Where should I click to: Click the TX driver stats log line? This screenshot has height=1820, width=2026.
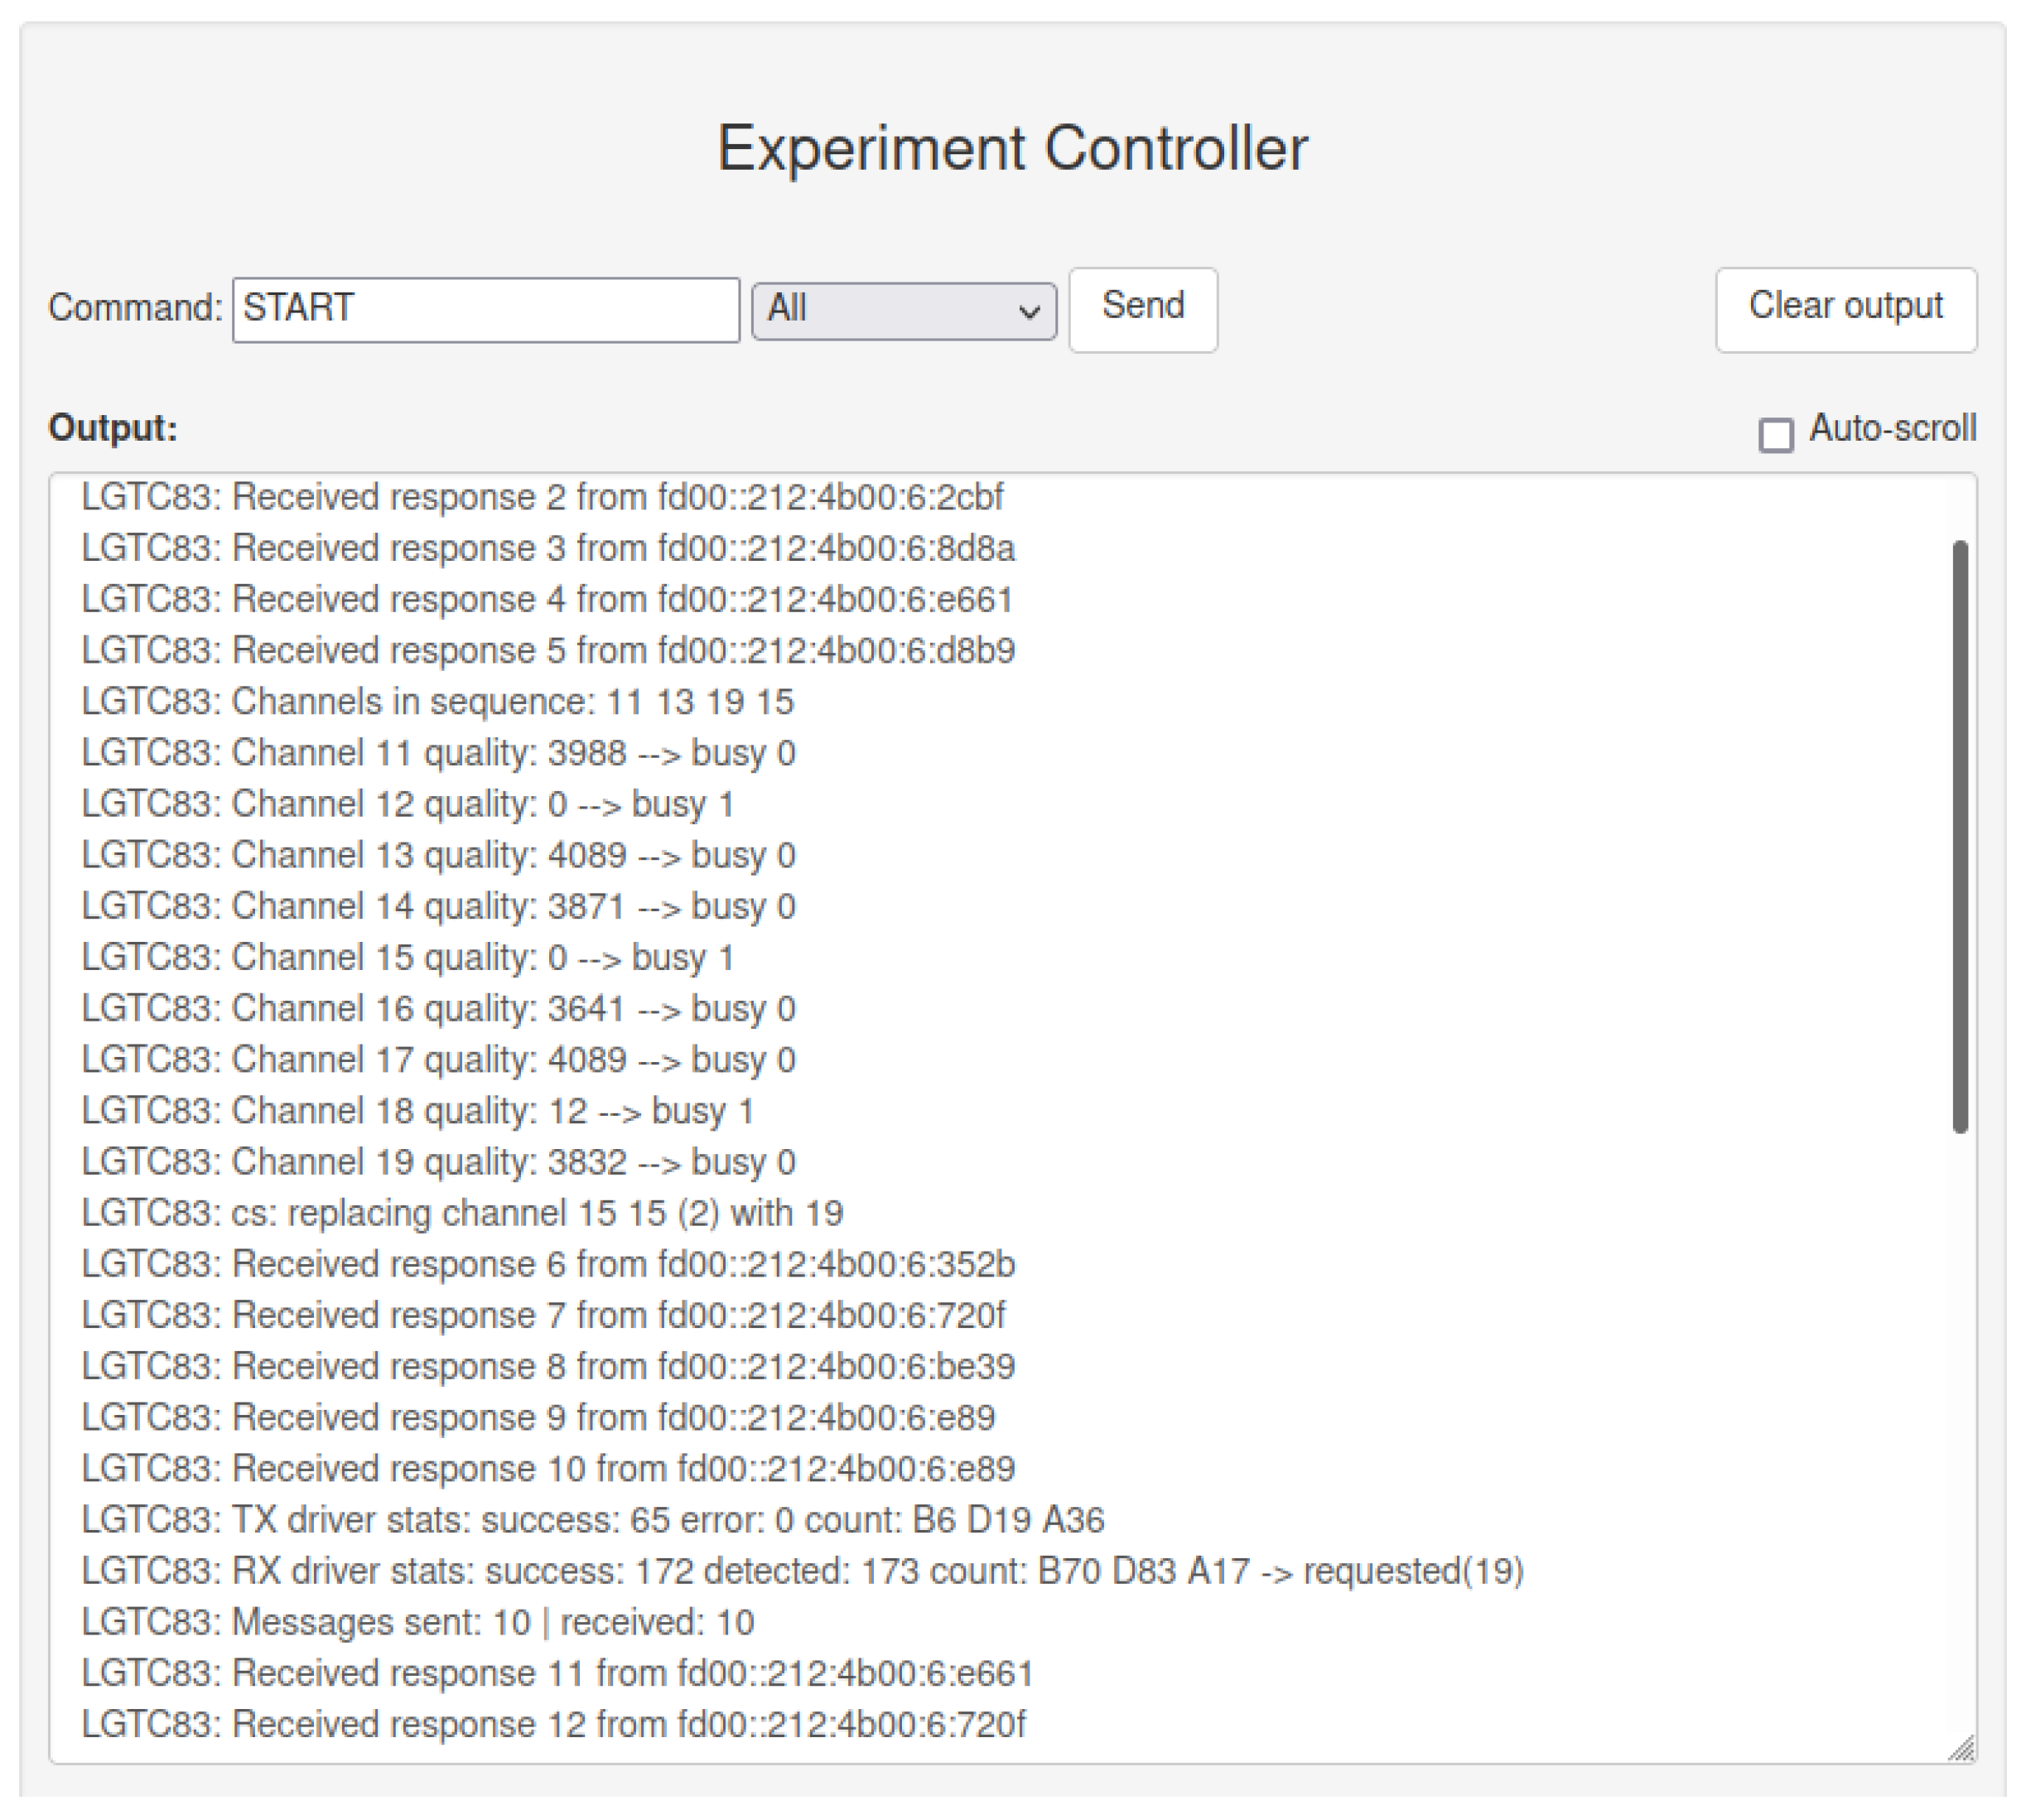(592, 1520)
